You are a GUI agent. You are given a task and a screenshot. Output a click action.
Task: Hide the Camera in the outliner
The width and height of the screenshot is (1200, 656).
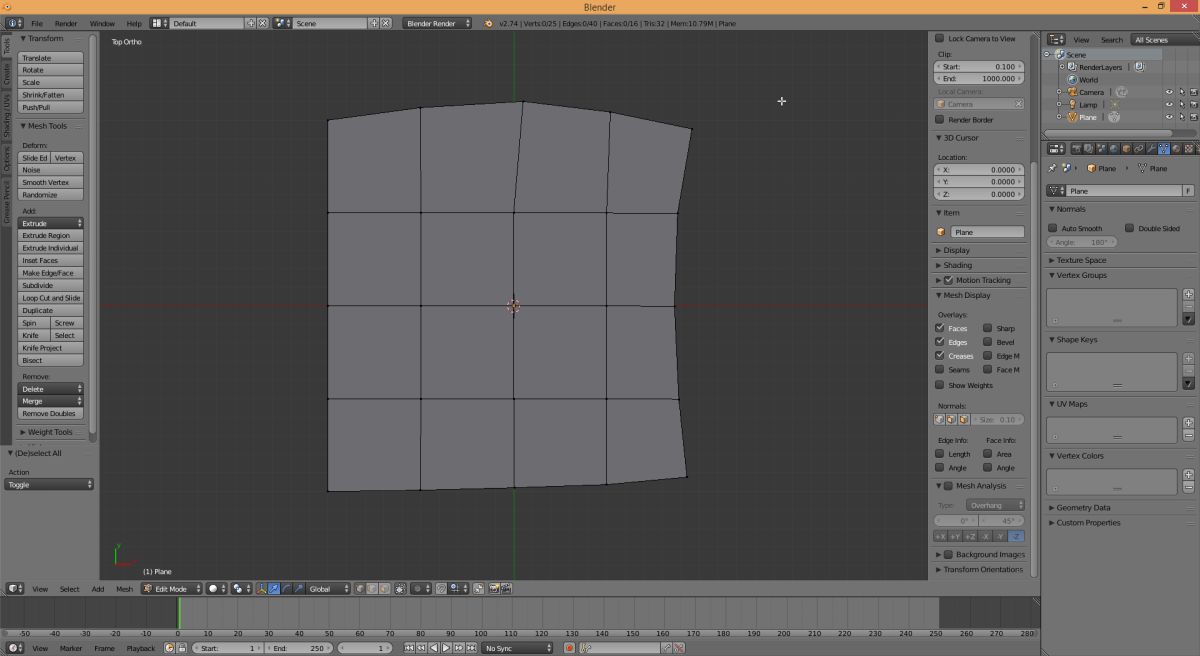(x=1168, y=92)
